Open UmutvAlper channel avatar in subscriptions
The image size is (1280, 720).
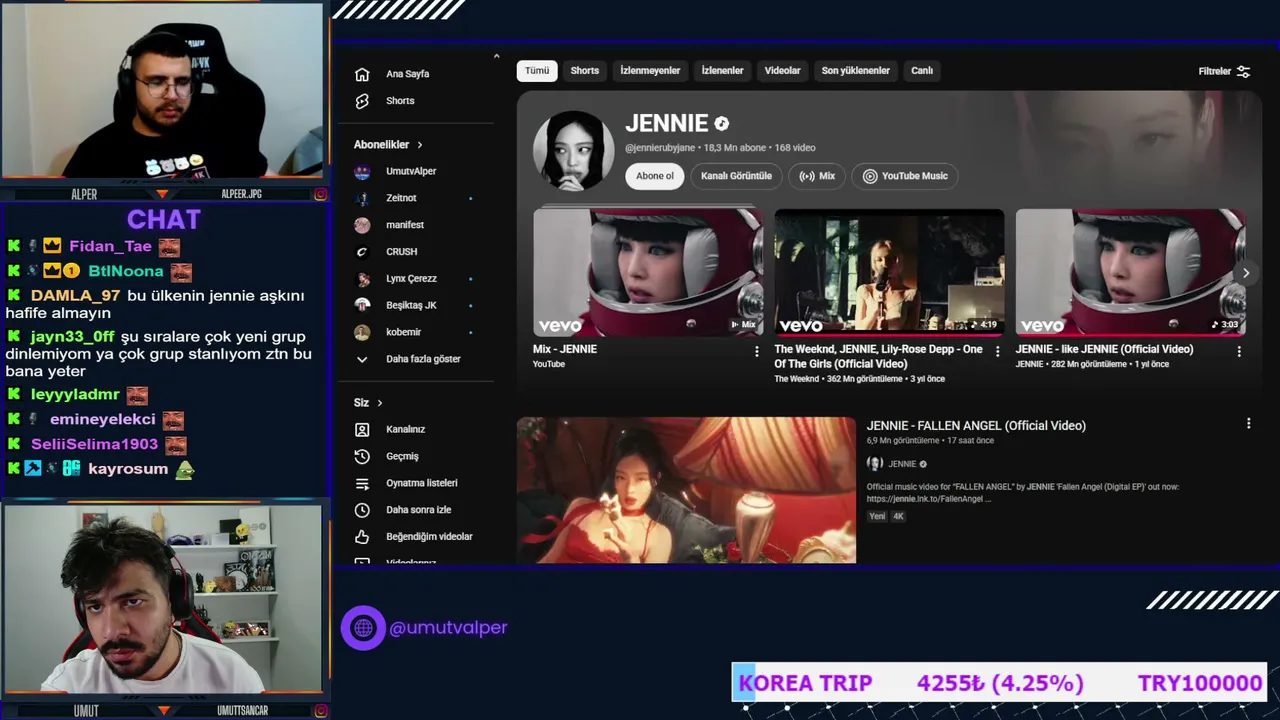click(362, 171)
